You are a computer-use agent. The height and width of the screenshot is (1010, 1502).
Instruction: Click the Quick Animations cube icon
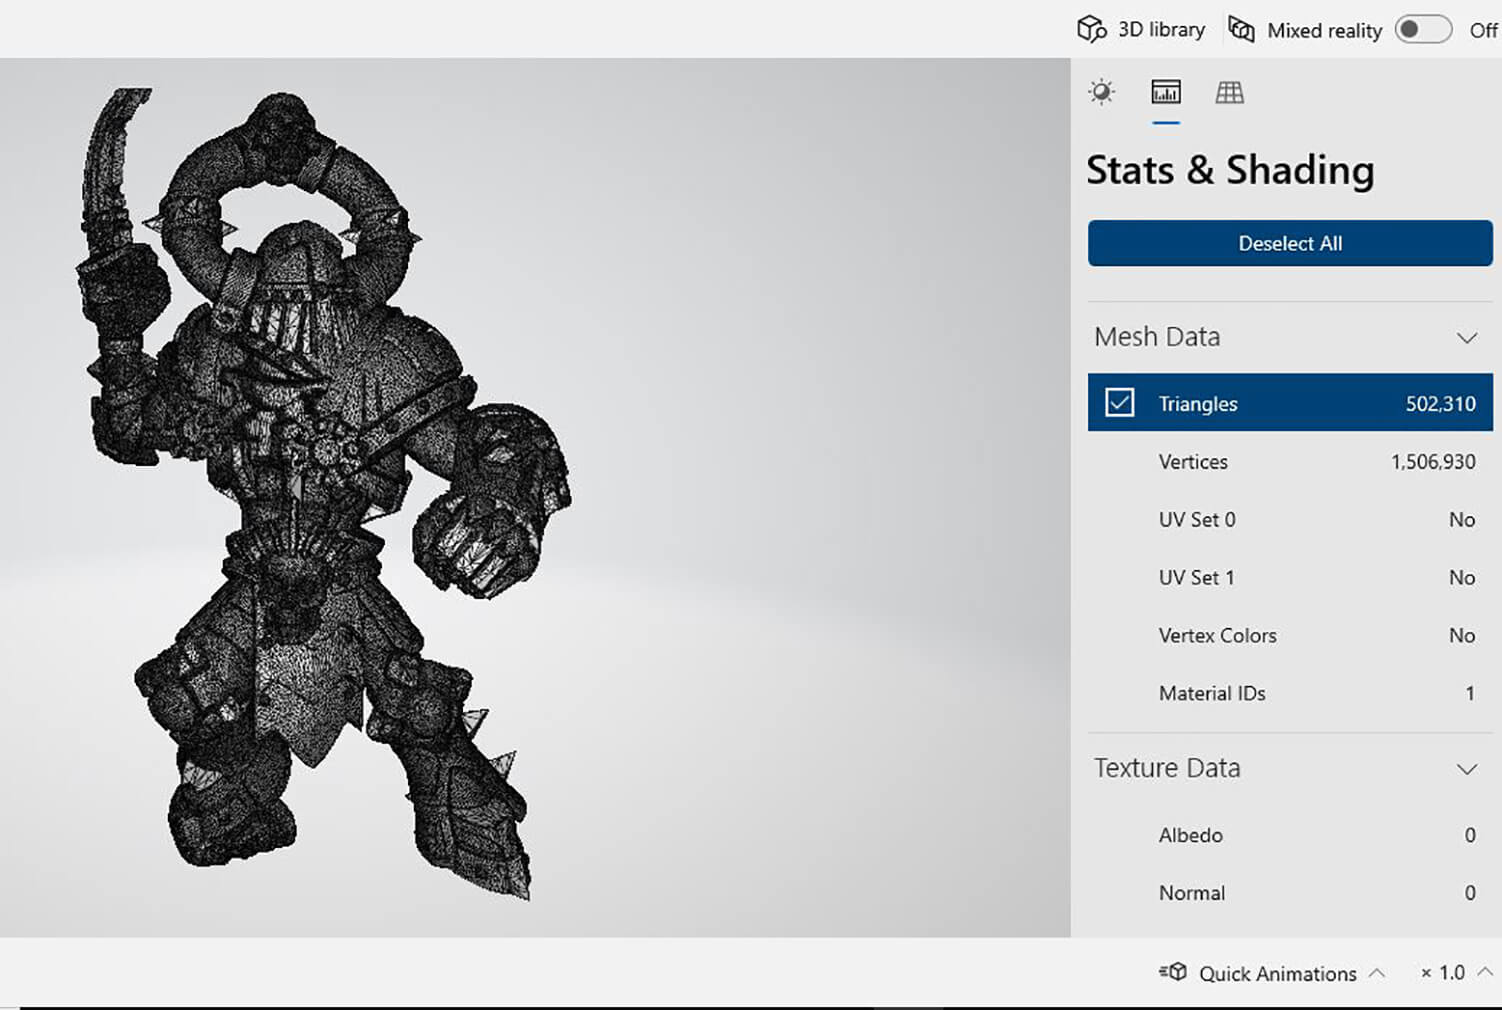click(x=1173, y=972)
